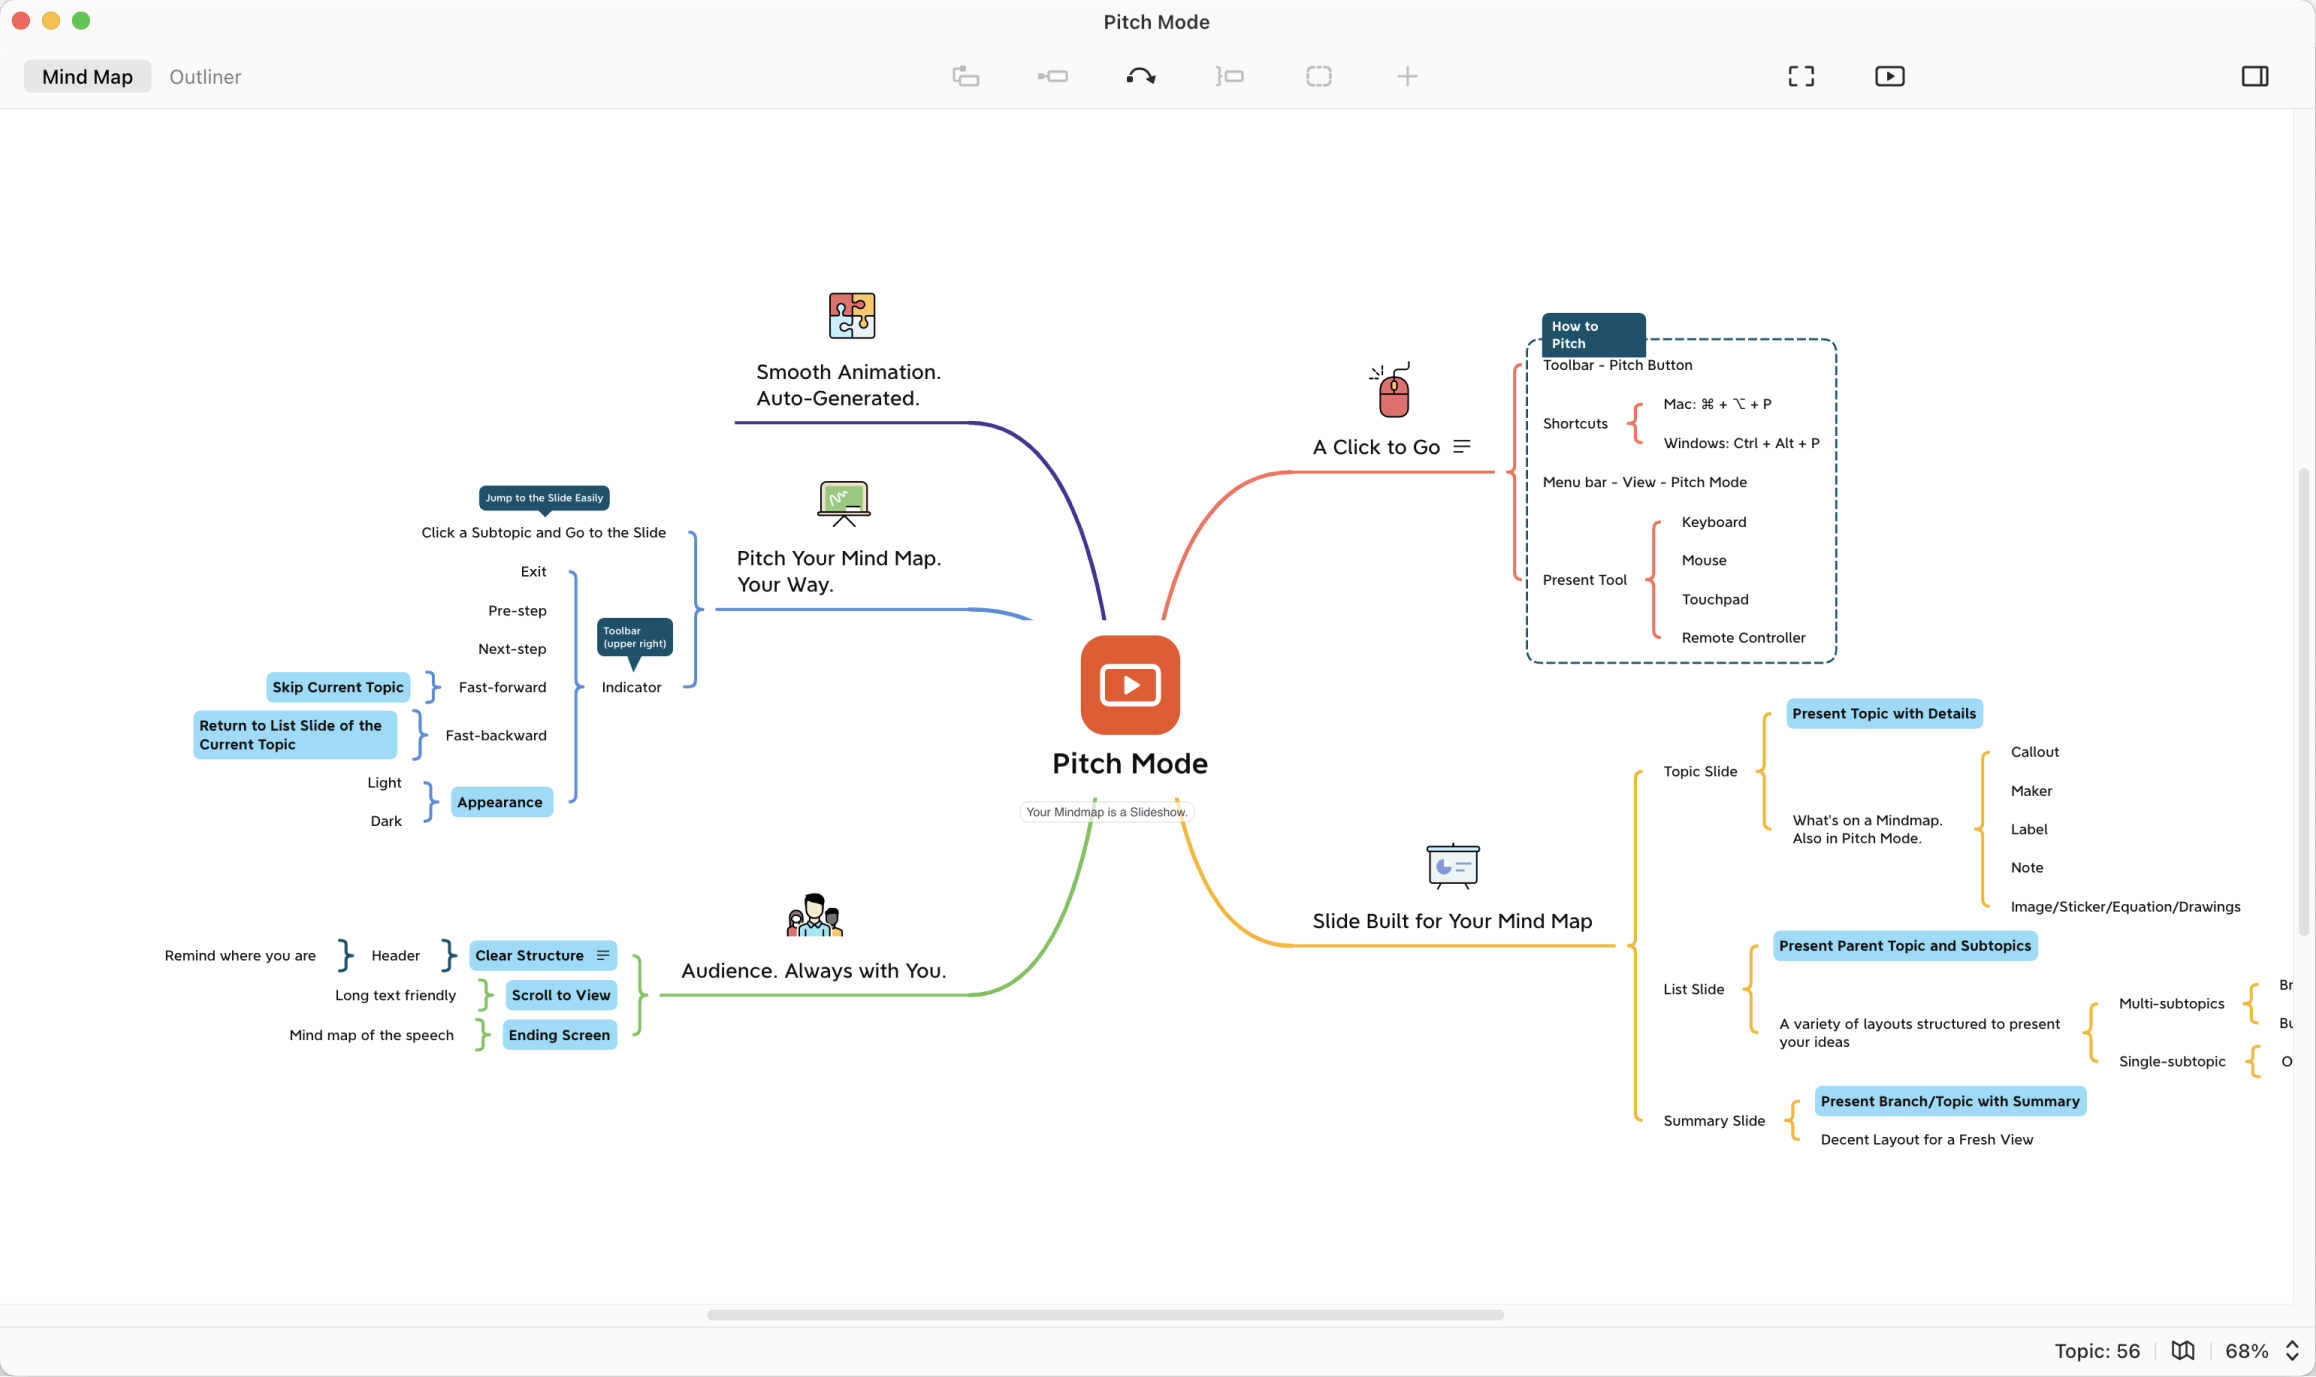Insert a new element with the plus icon

click(x=1407, y=75)
